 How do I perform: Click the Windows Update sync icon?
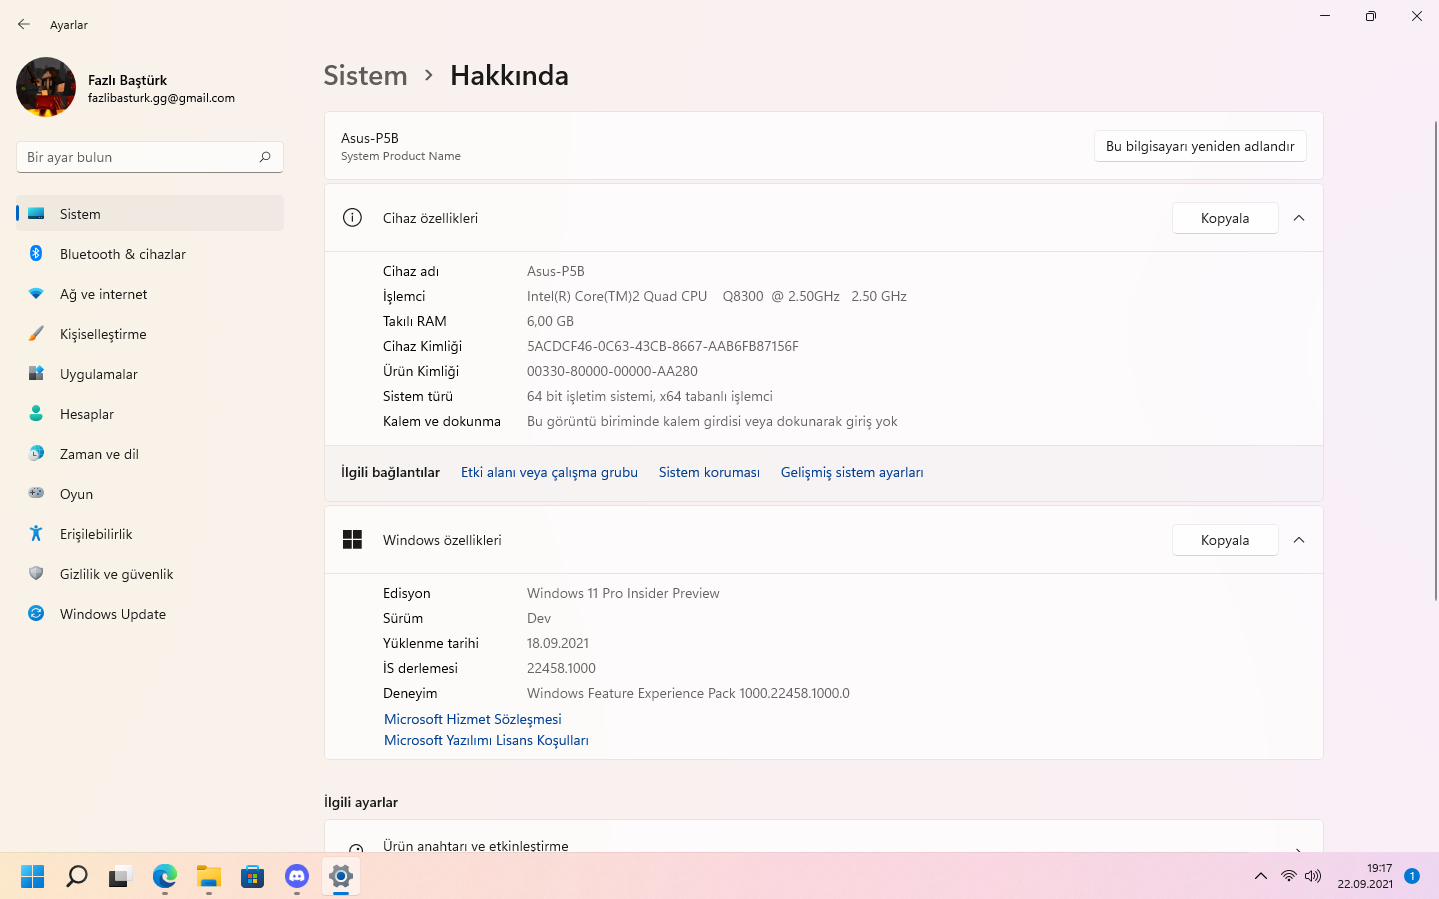click(36, 614)
